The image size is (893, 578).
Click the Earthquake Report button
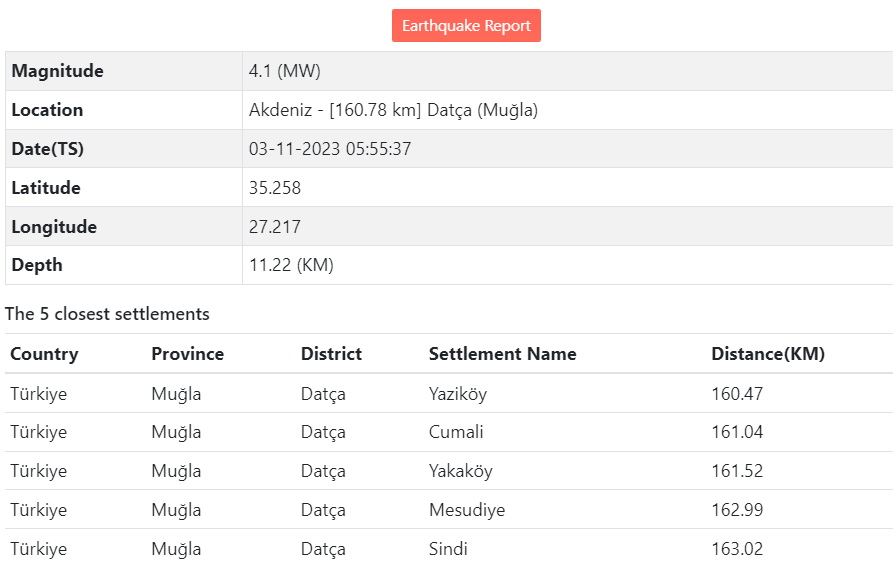pos(466,26)
